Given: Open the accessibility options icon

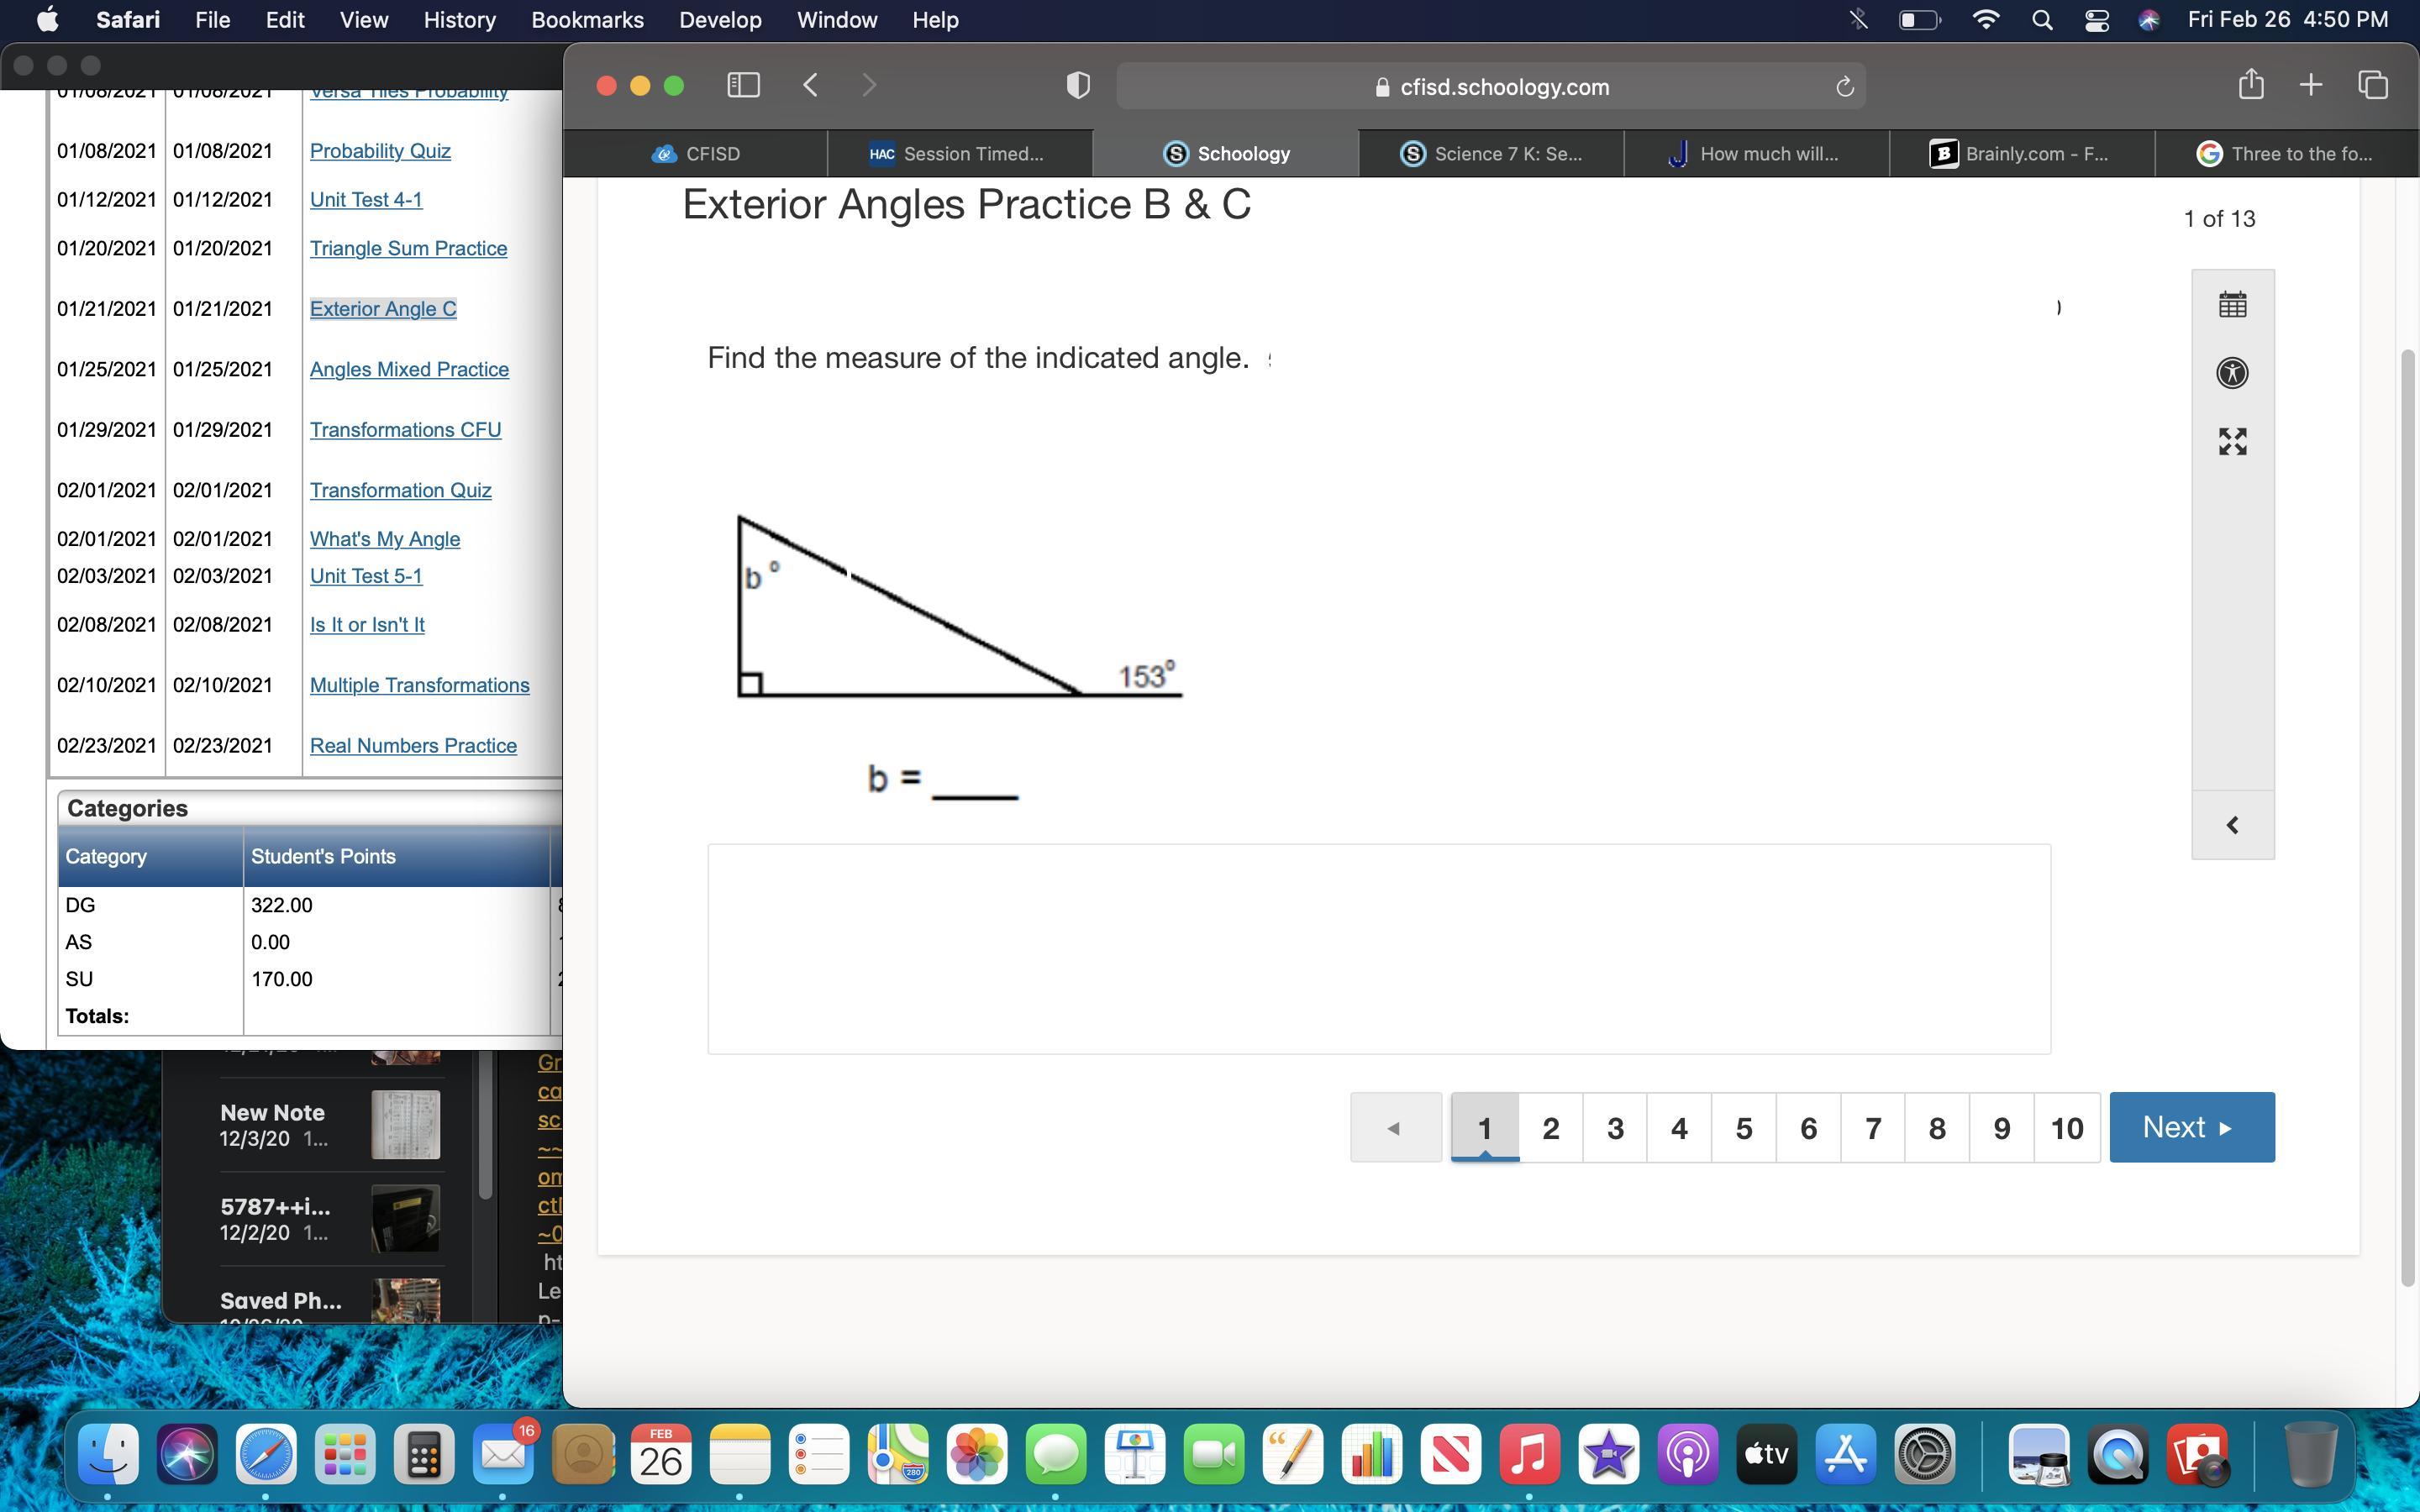Looking at the screenshot, I should click(2232, 373).
